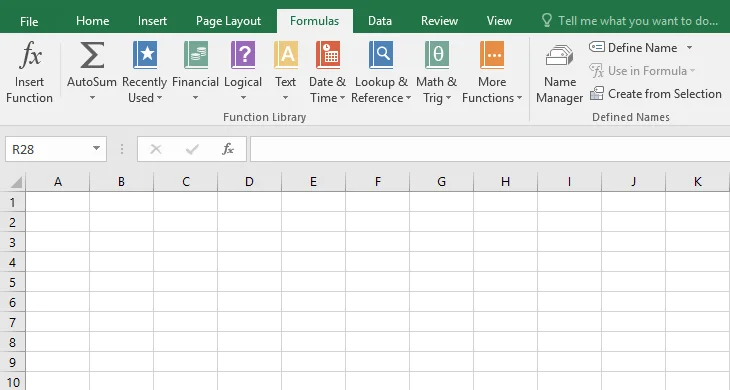The height and width of the screenshot is (390, 730).
Task: Click cell J8
Action: (x=634, y=342)
